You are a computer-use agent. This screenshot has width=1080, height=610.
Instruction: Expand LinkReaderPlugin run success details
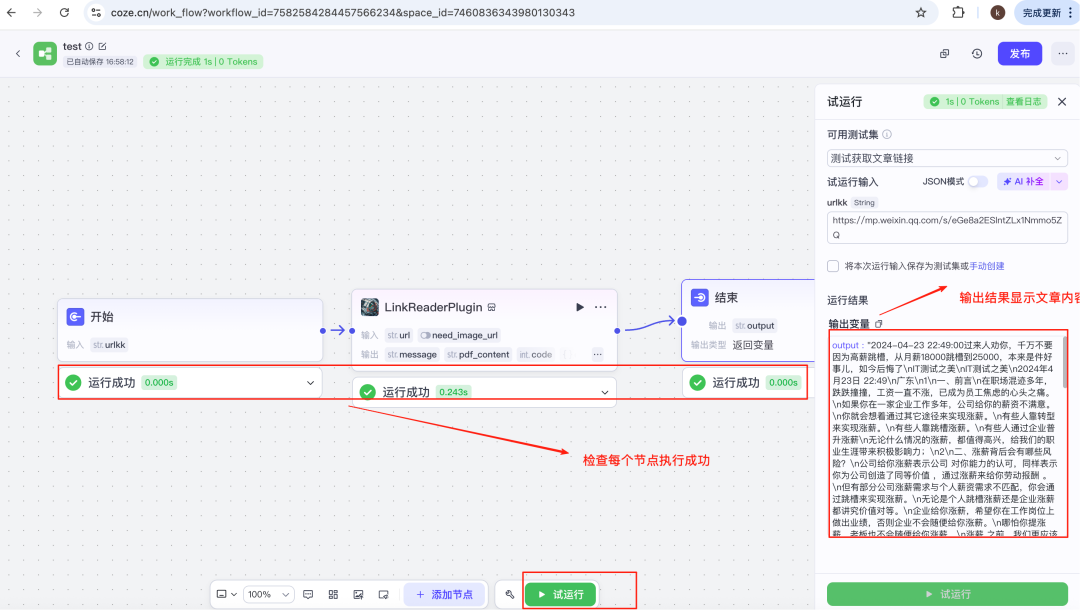pos(605,392)
